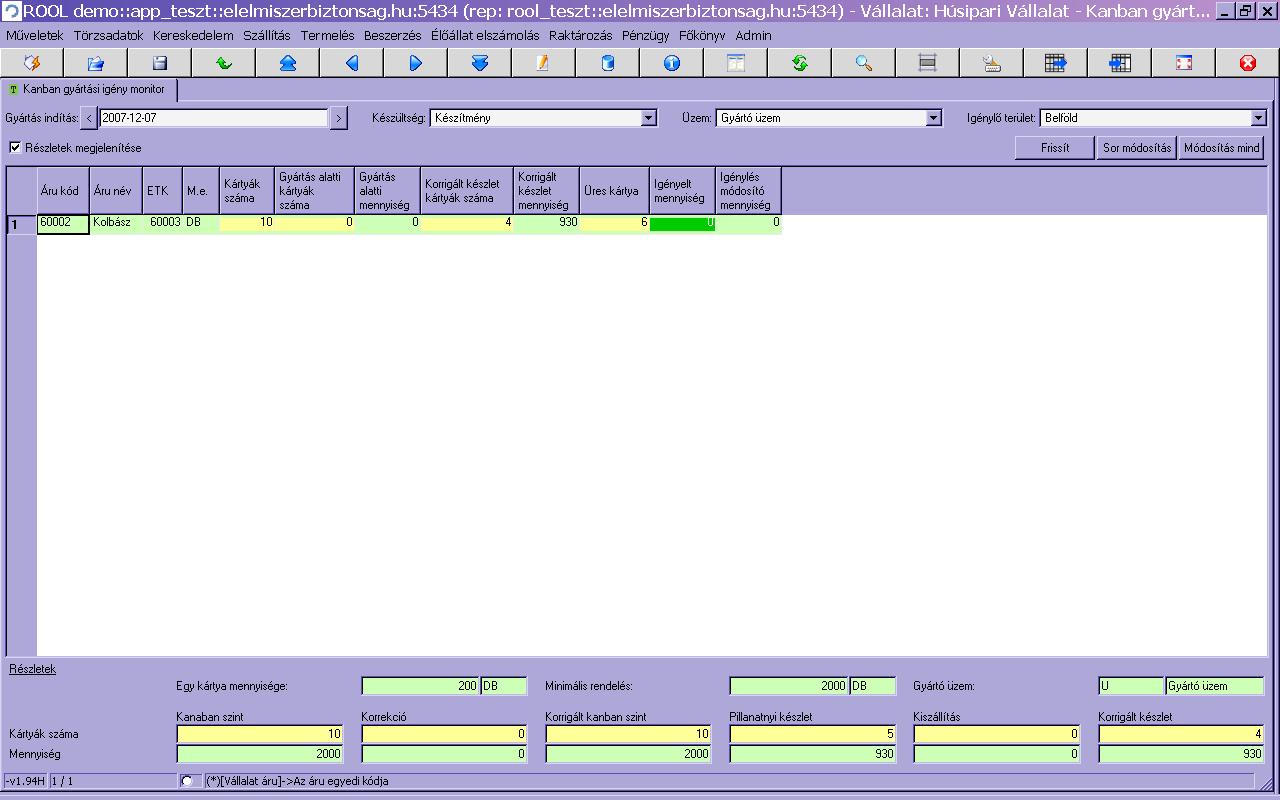Open the Termelés menu
This screenshot has width=1280, height=800.
click(x=328, y=35)
